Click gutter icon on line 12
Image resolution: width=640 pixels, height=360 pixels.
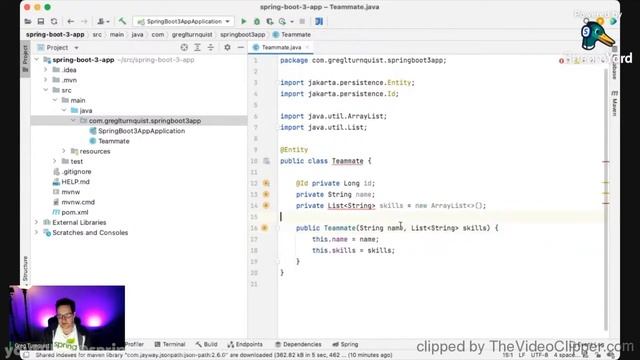[266, 183]
